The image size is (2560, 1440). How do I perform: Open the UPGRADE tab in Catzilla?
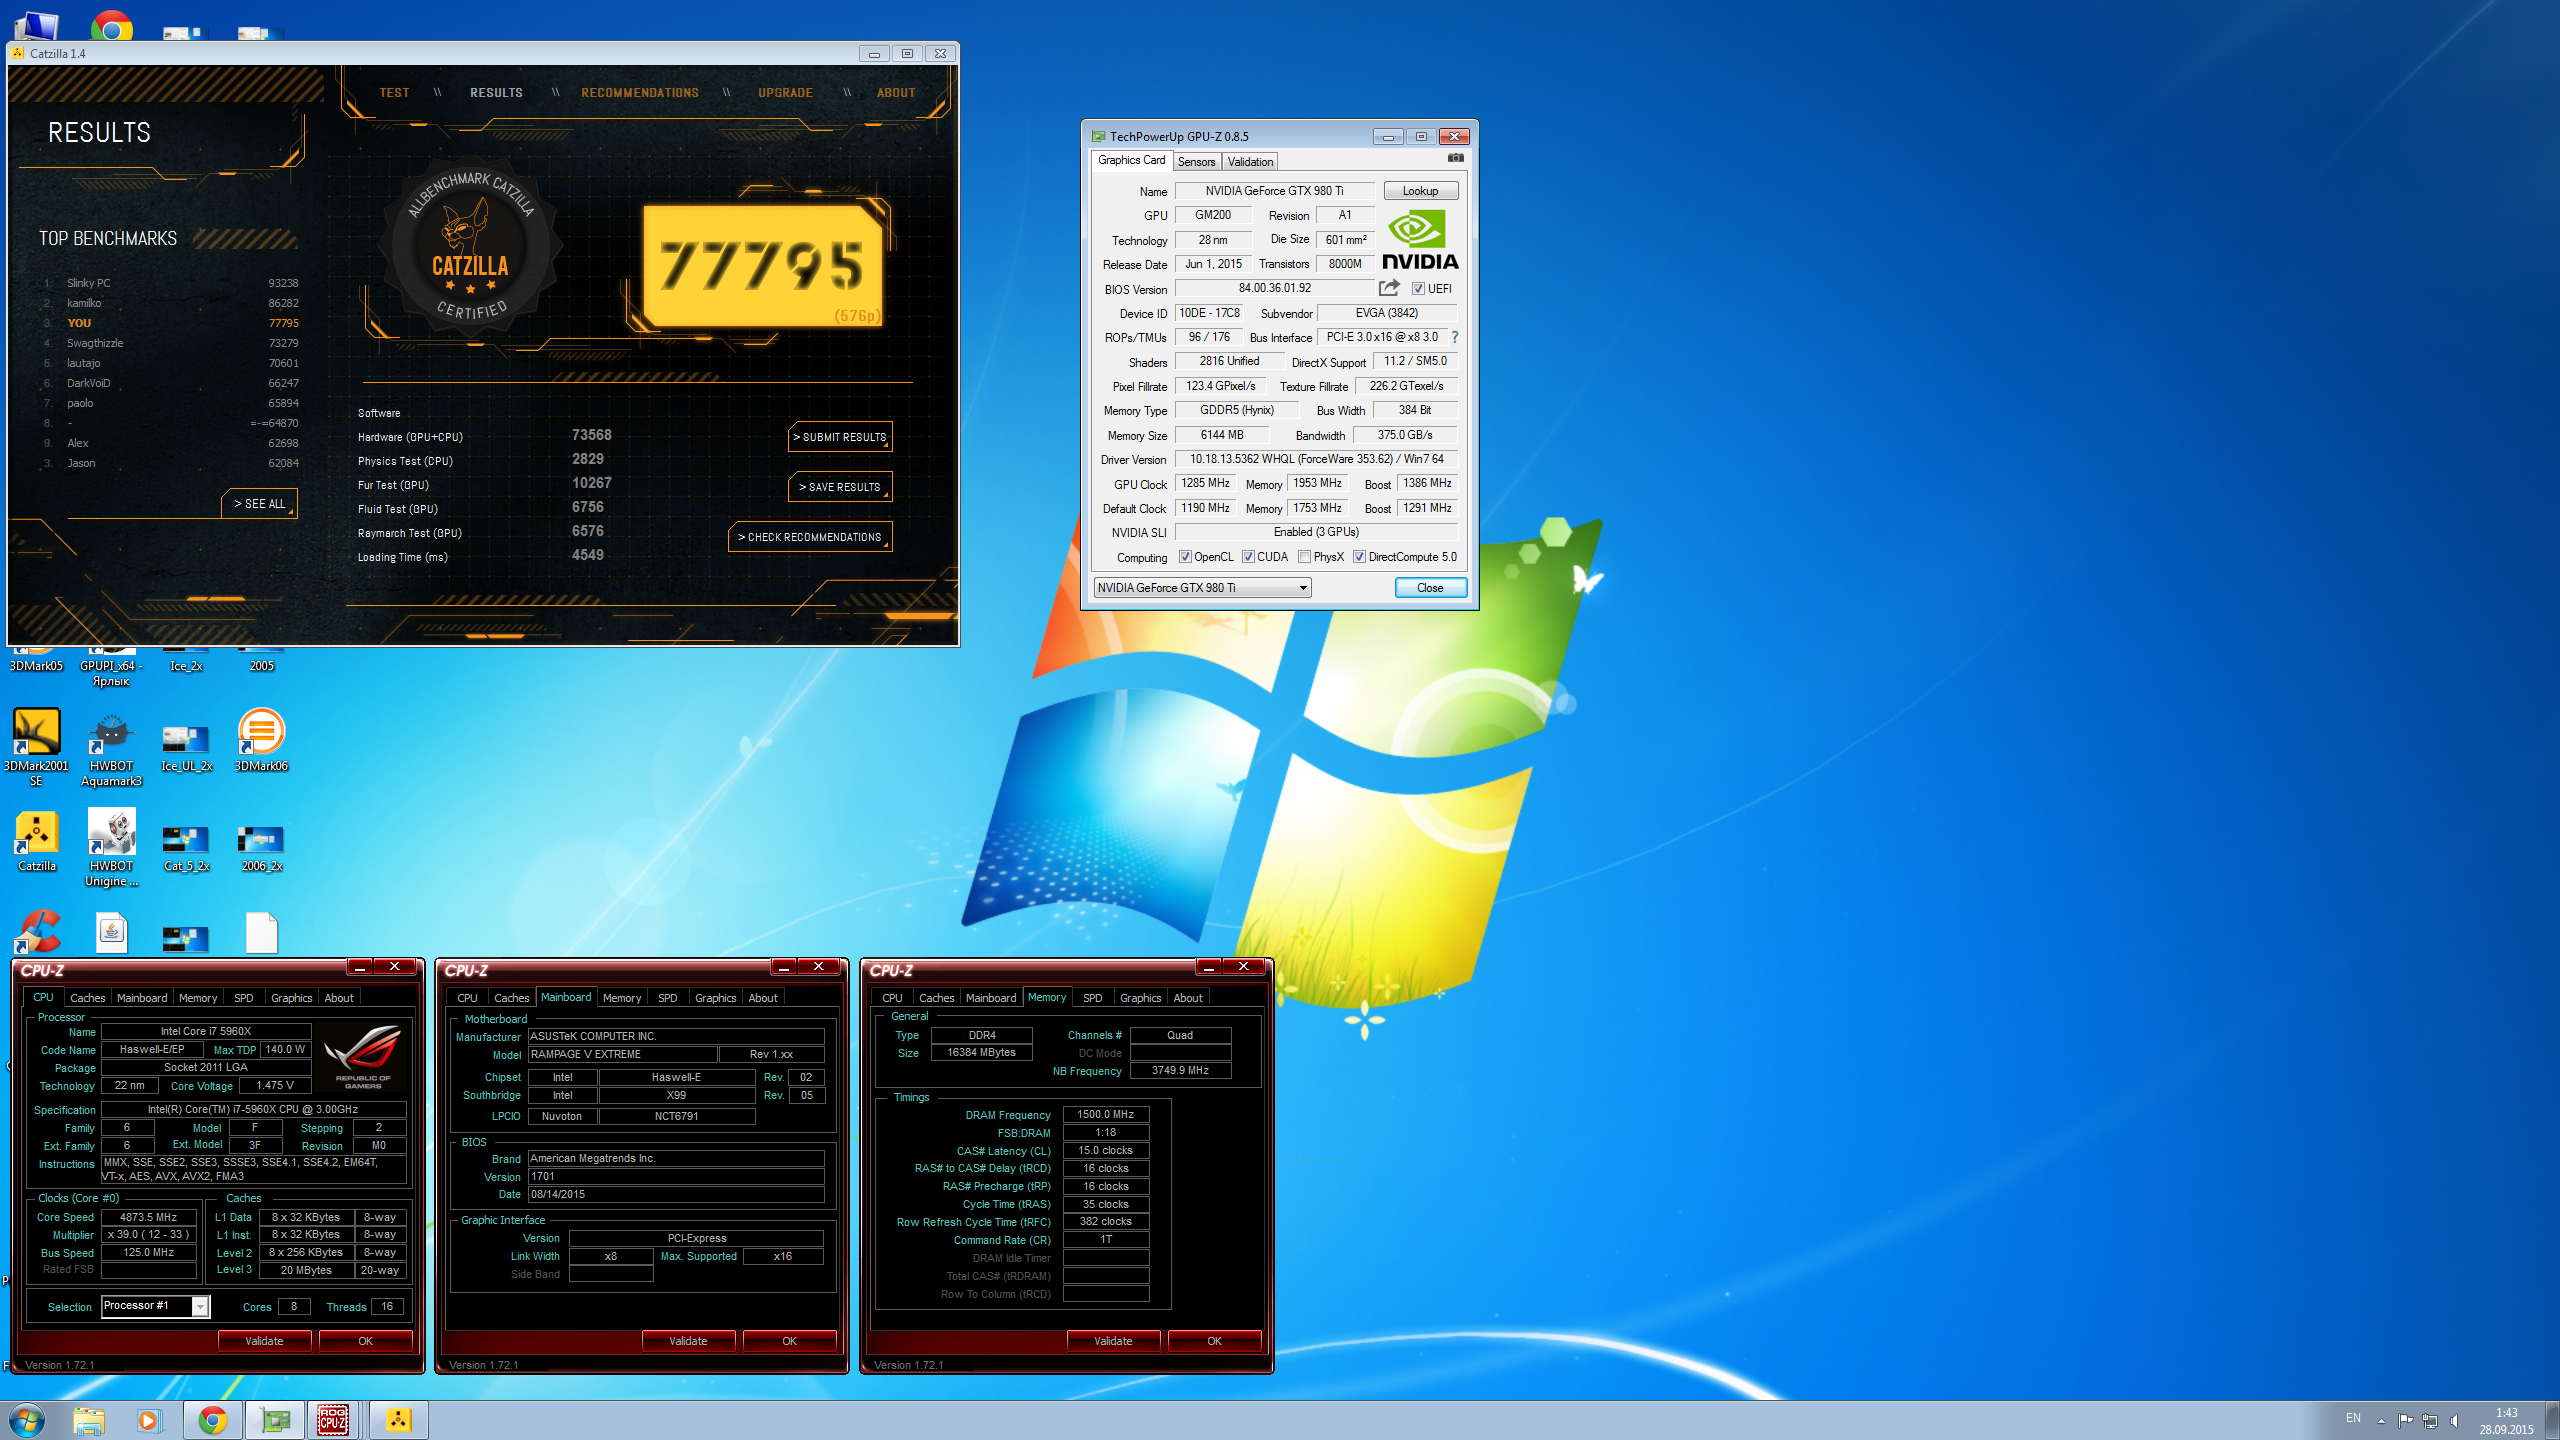[x=785, y=92]
